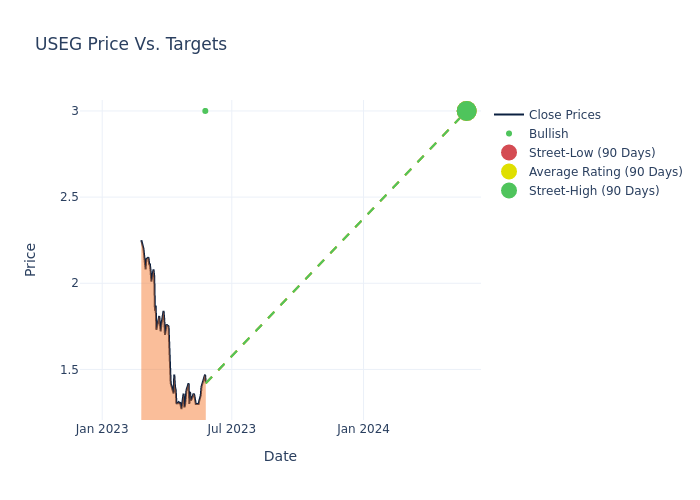The width and height of the screenshot is (700, 500).
Task: Click the green Street-High legend marker
Action: tap(508, 191)
